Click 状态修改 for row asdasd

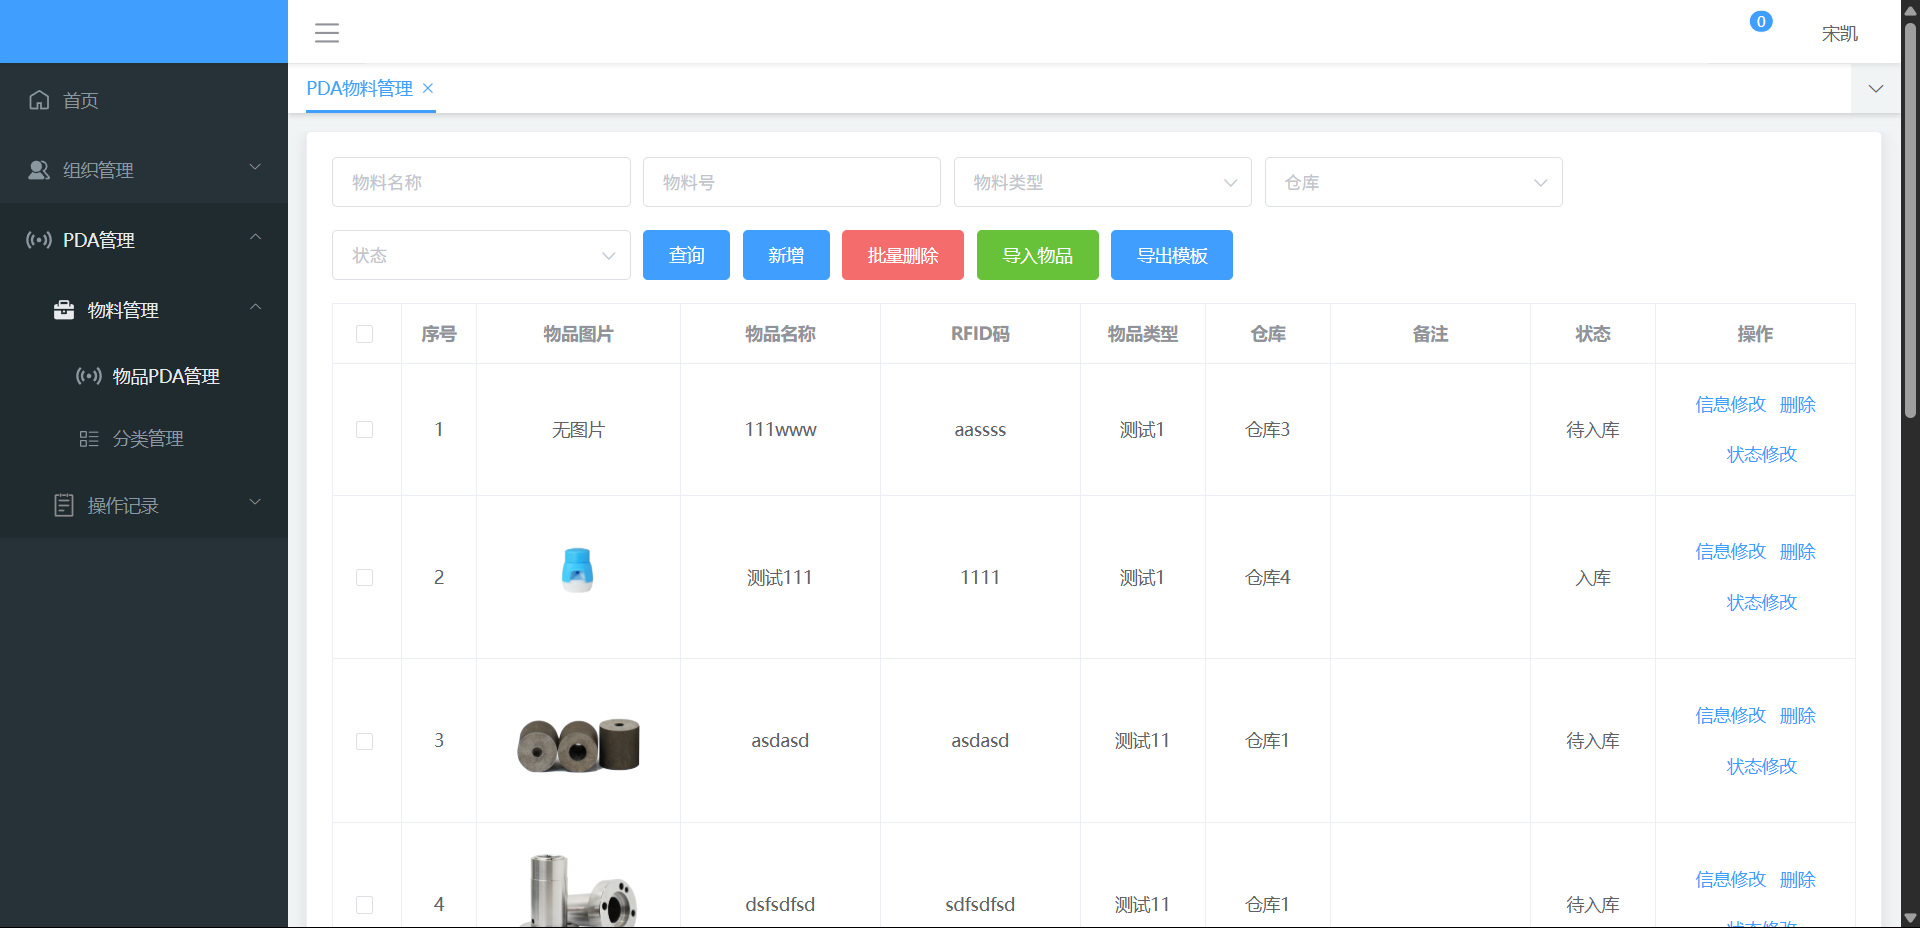point(1762,767)
